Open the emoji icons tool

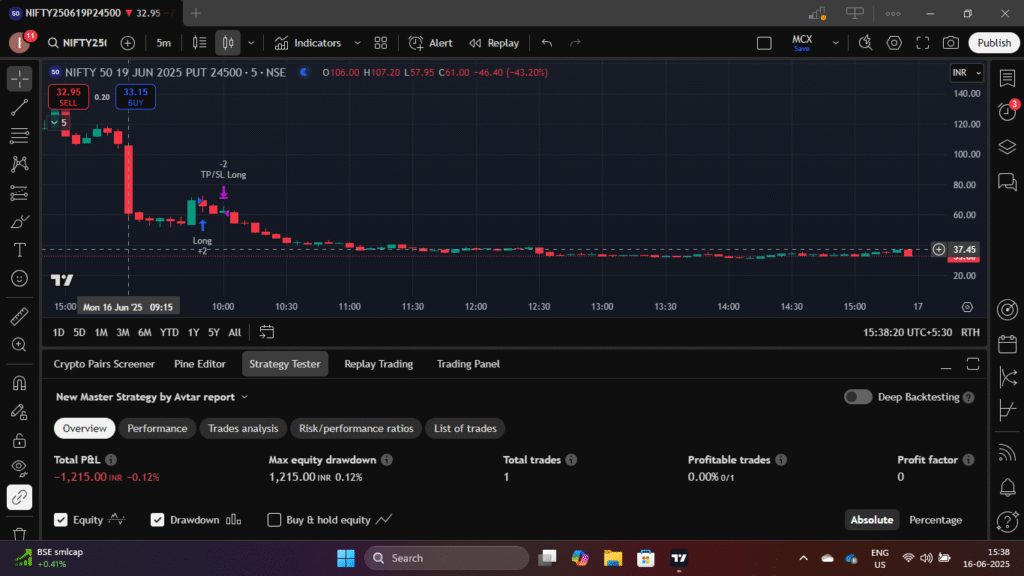pyautogui.click(x=20, y=279)
